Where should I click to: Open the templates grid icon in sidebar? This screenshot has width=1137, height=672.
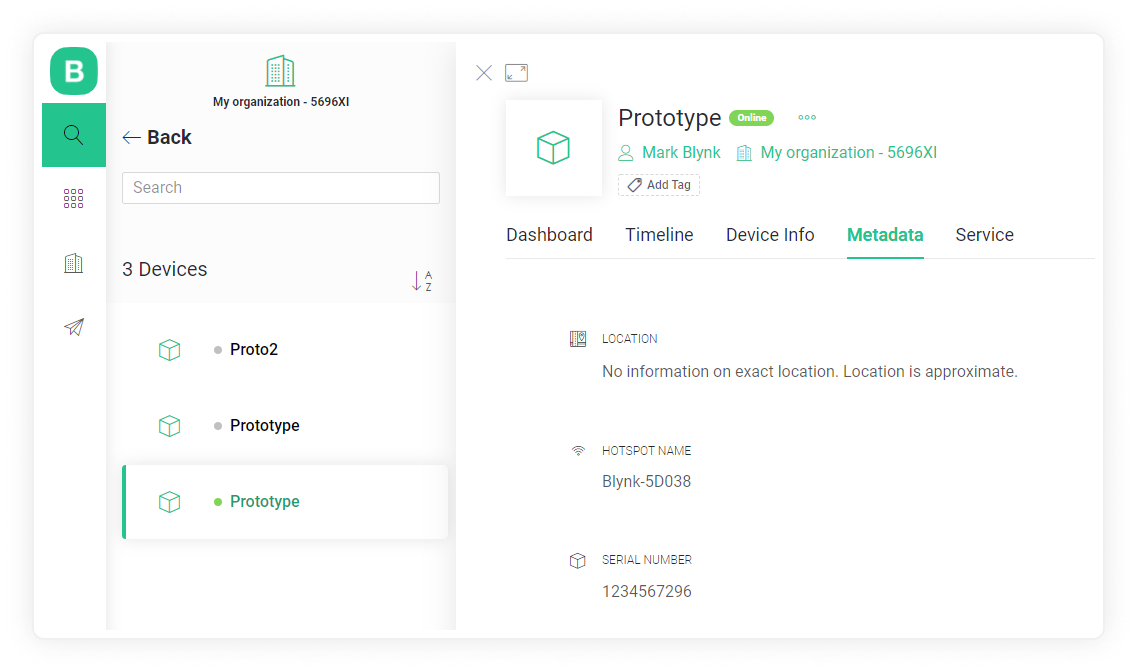pos(74,199)
